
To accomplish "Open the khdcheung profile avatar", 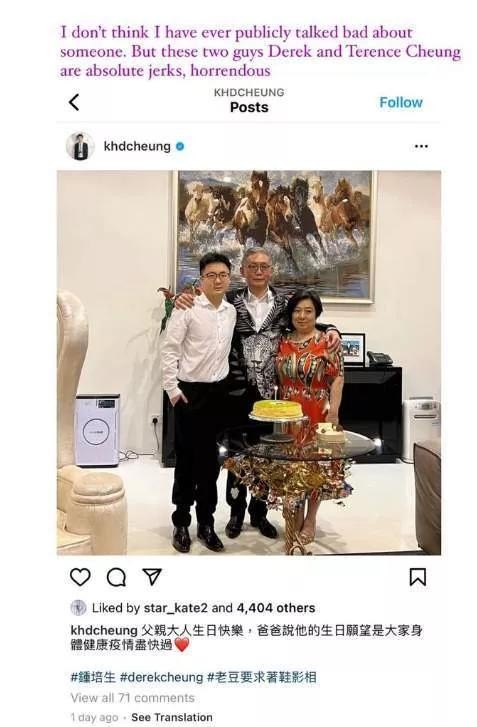I will (x=80, y=146).
